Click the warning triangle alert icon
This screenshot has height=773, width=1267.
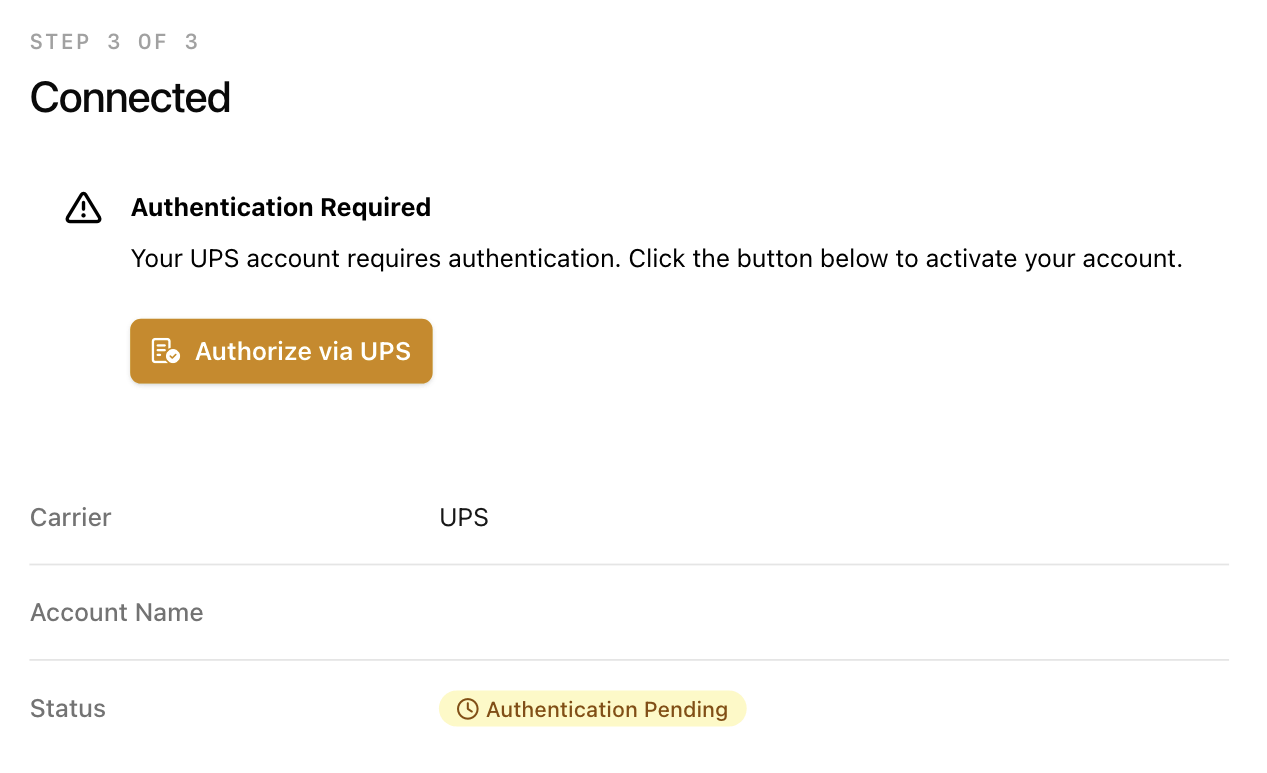(83, 208)
